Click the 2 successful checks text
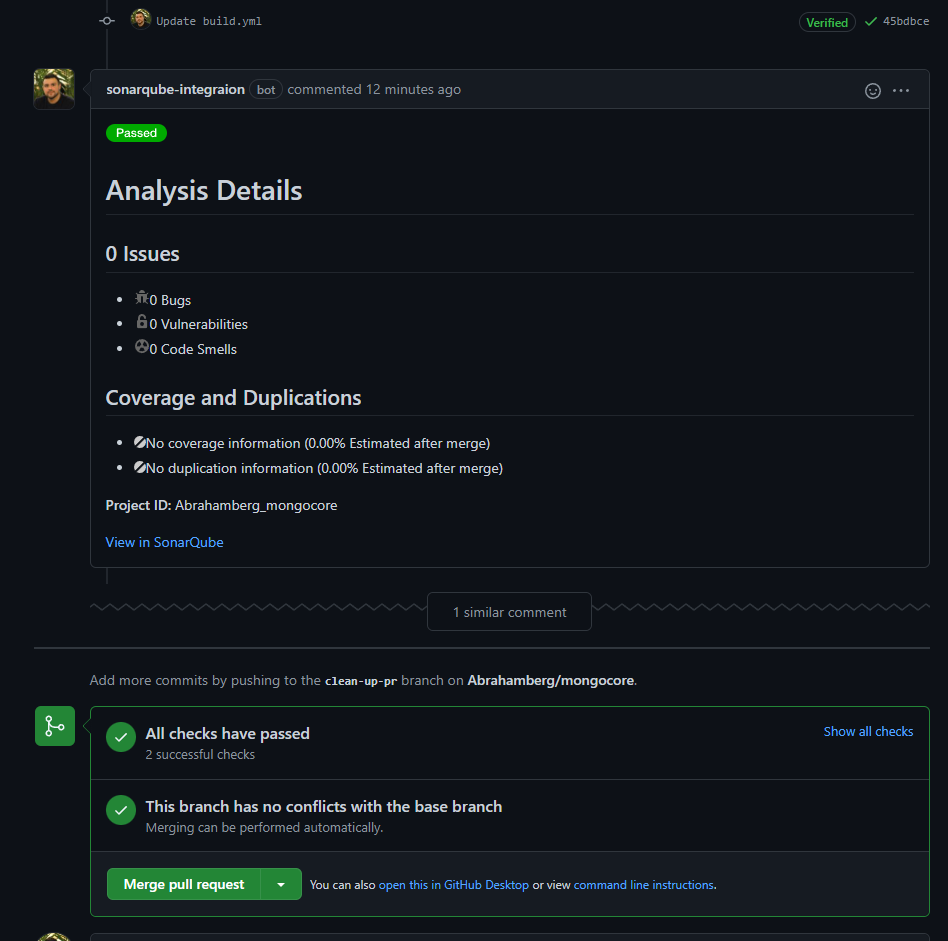Image resolution: width=948 pixels, height=941 pixels. [200, 755]
